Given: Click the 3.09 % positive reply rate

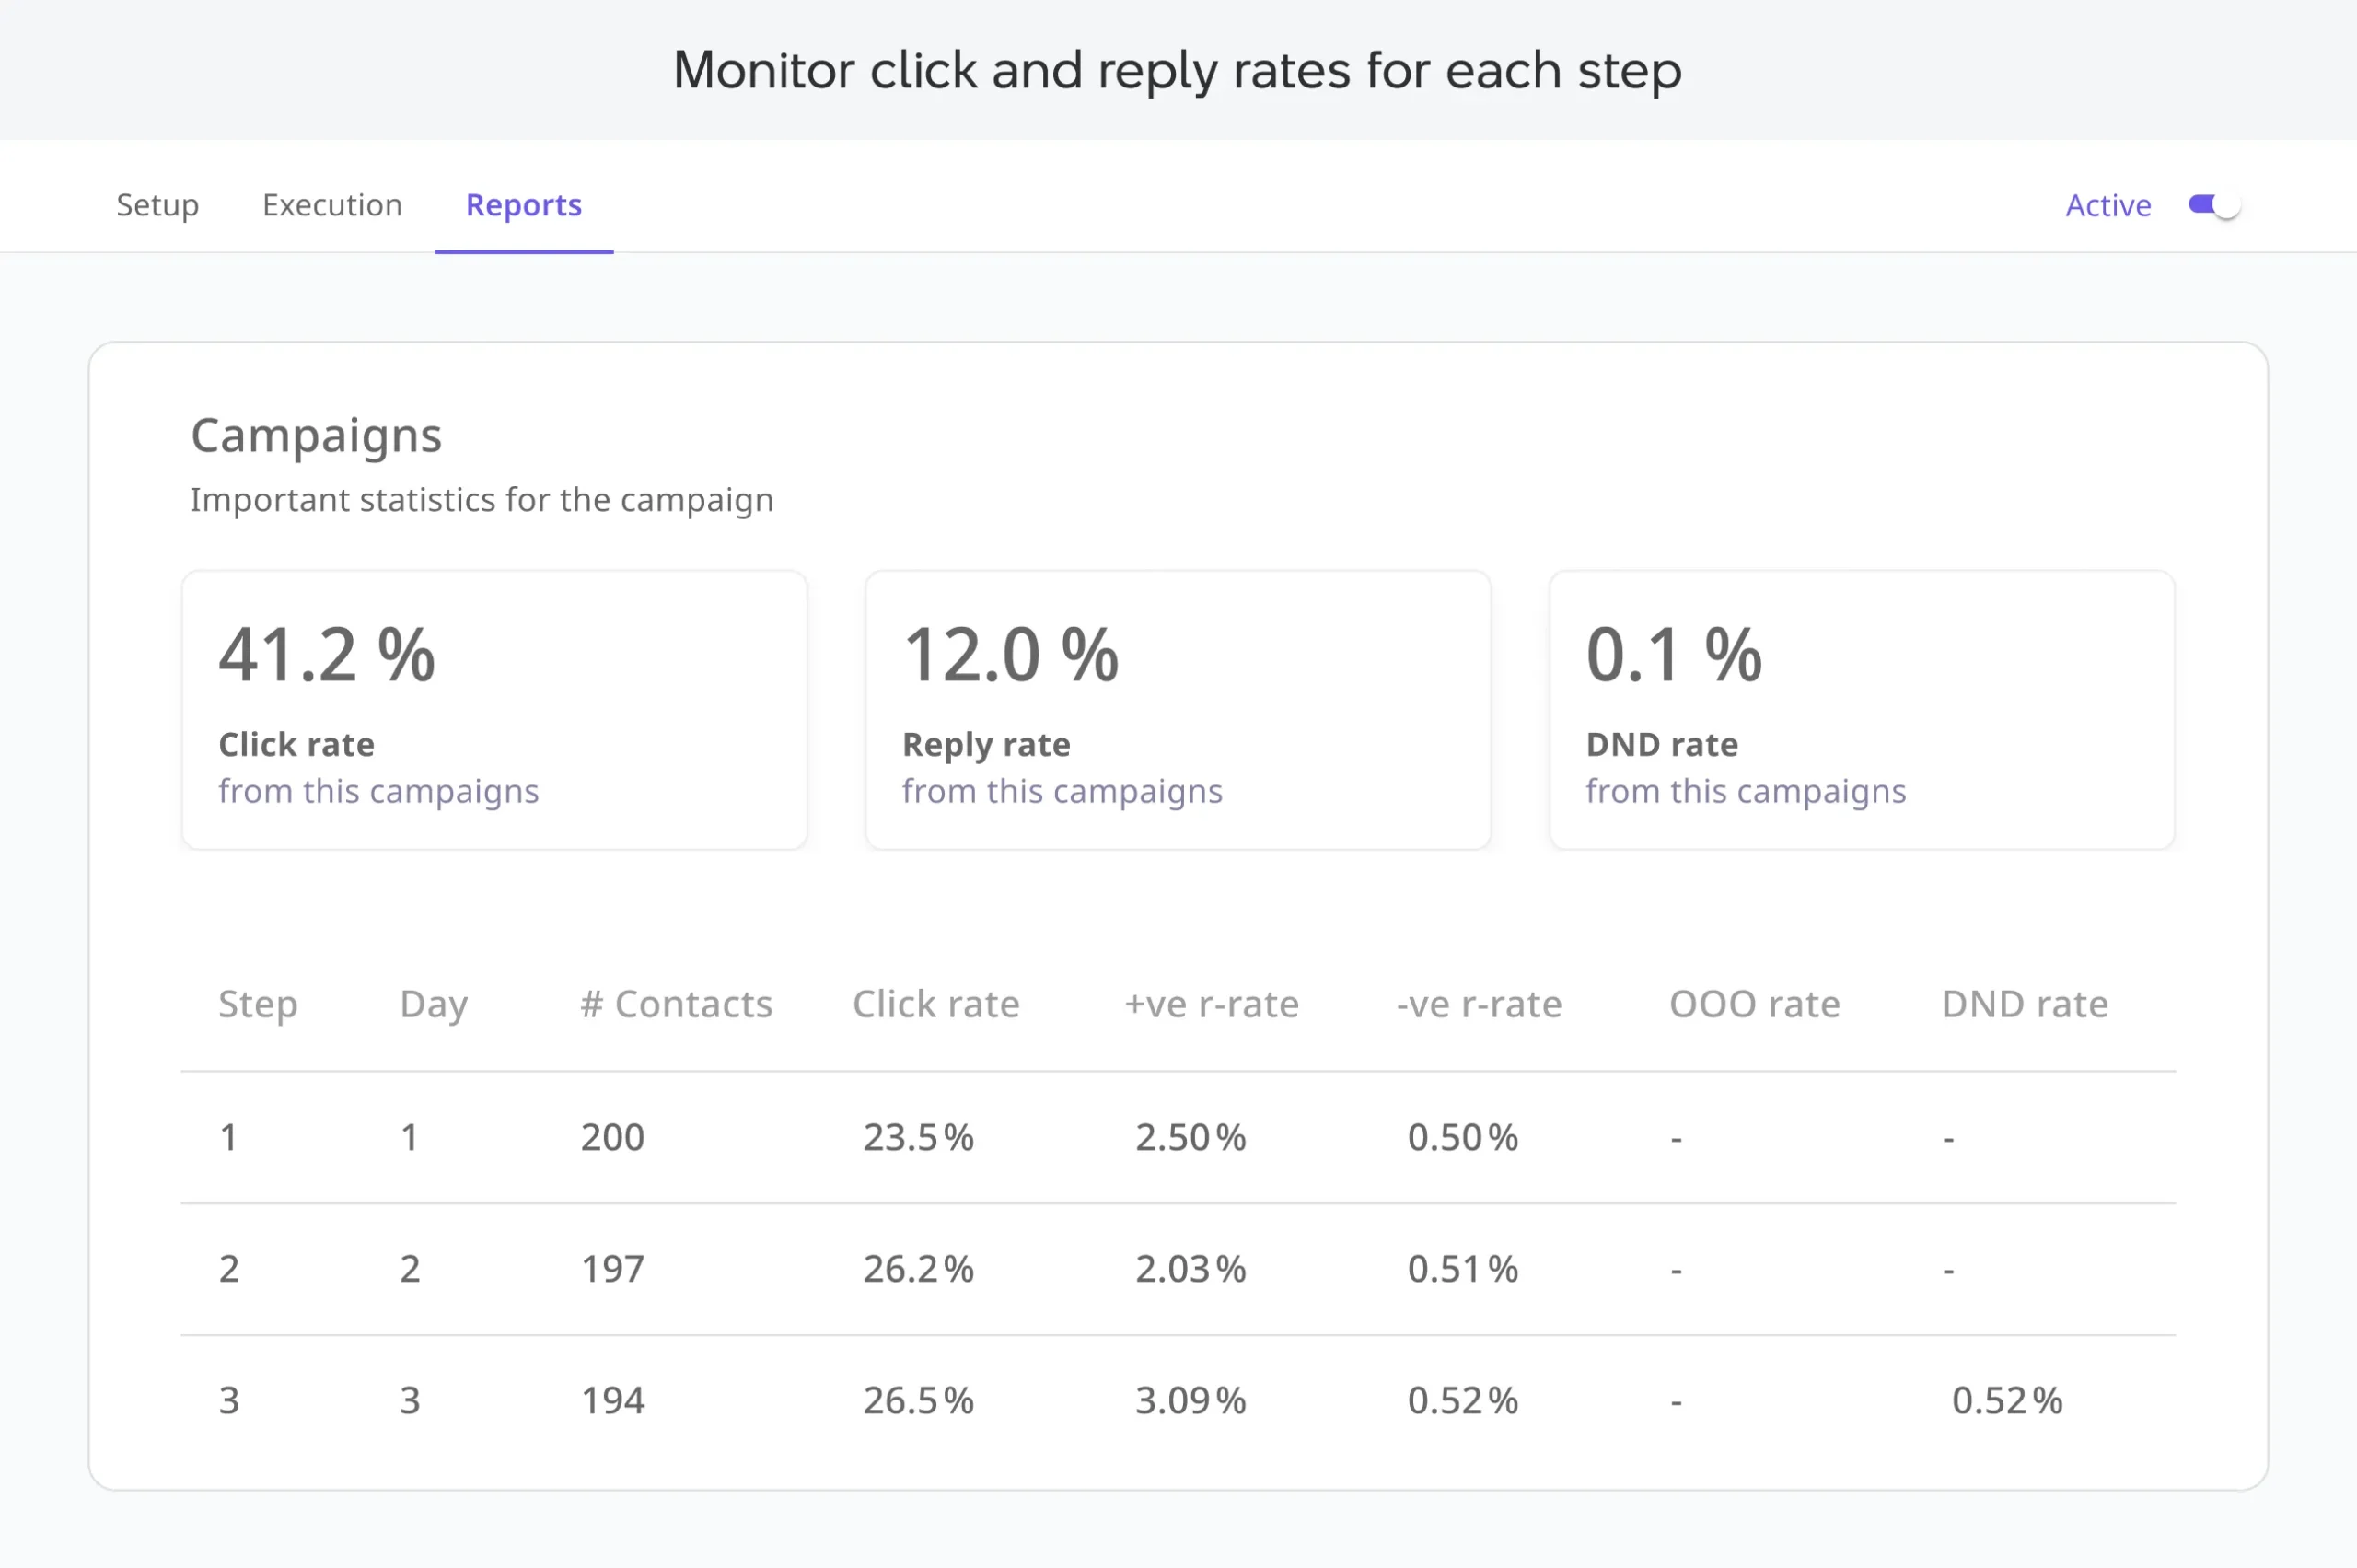Looking at the screenshot, I should (1191, 1401).
